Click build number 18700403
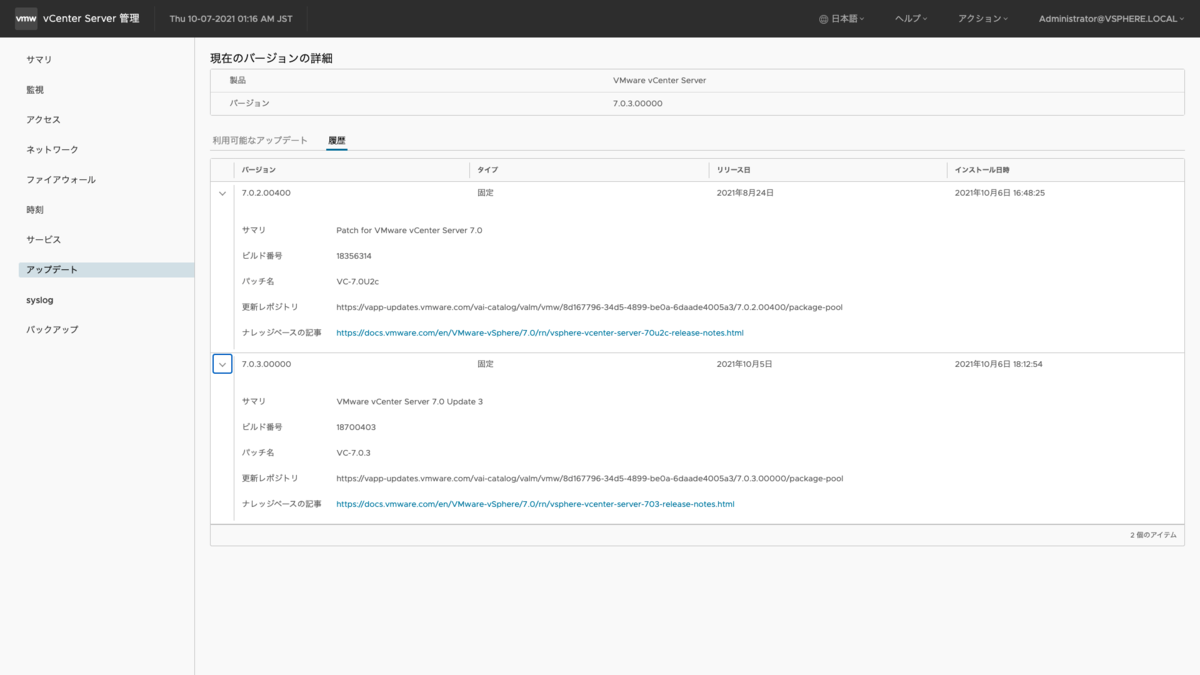The image size is (1200, 675). 356,427
